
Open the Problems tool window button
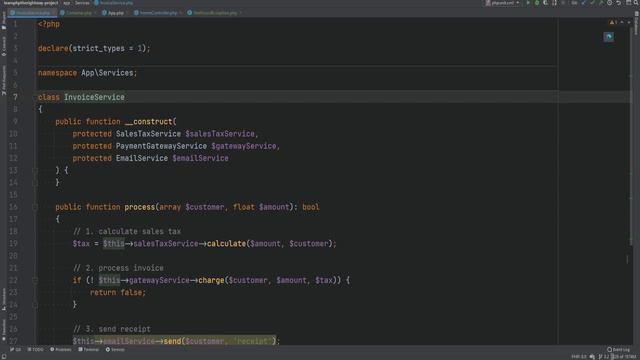(x=60, y=350)
